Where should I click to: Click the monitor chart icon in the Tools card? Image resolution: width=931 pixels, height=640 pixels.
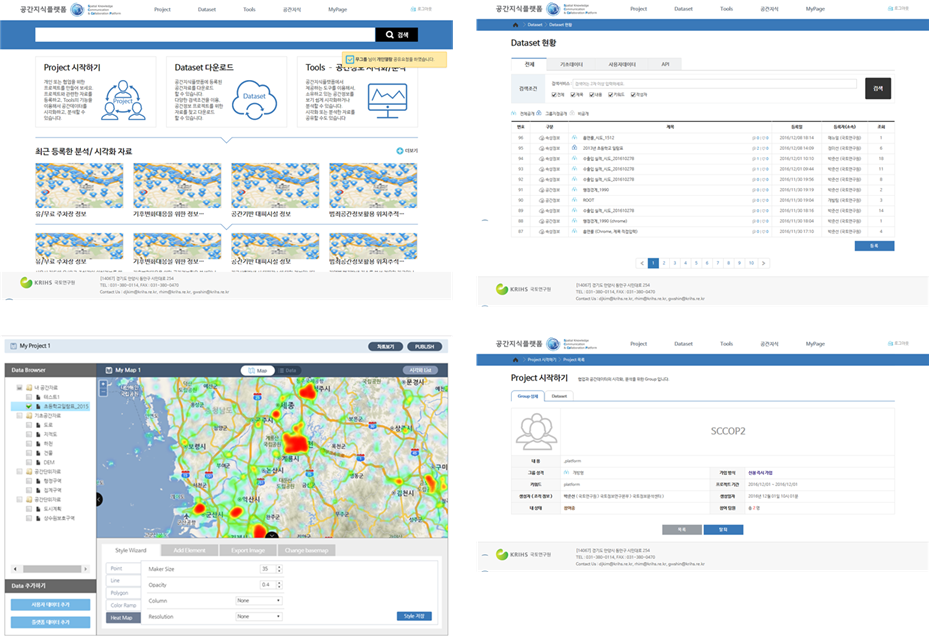pyautogui.click(x=387, y=100)
